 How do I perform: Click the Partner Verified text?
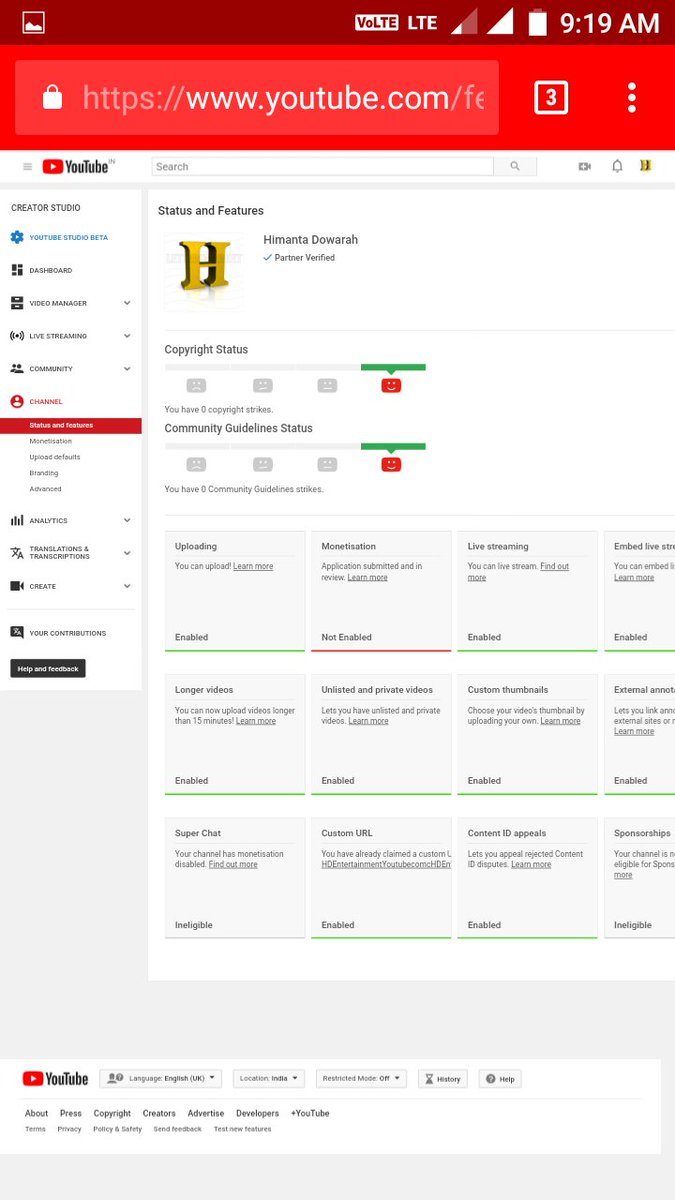[305, 258]
